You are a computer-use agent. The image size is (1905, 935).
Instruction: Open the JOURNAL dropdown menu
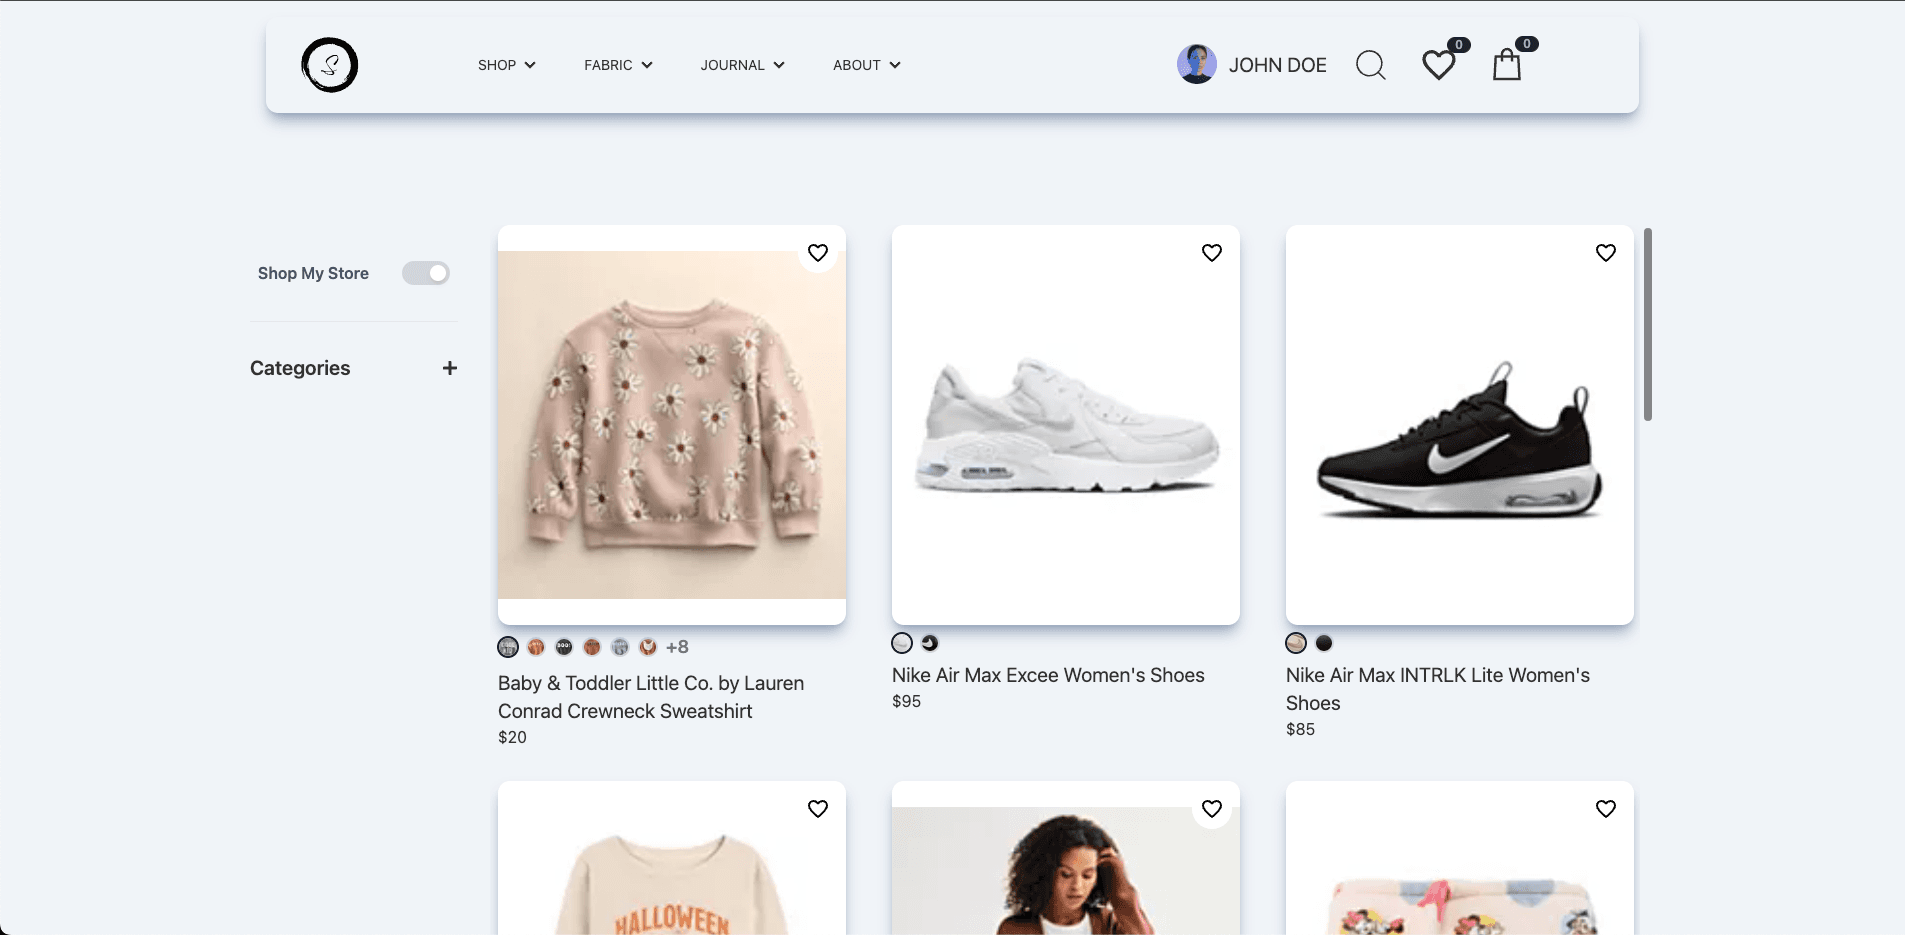[x=742, y=64]
